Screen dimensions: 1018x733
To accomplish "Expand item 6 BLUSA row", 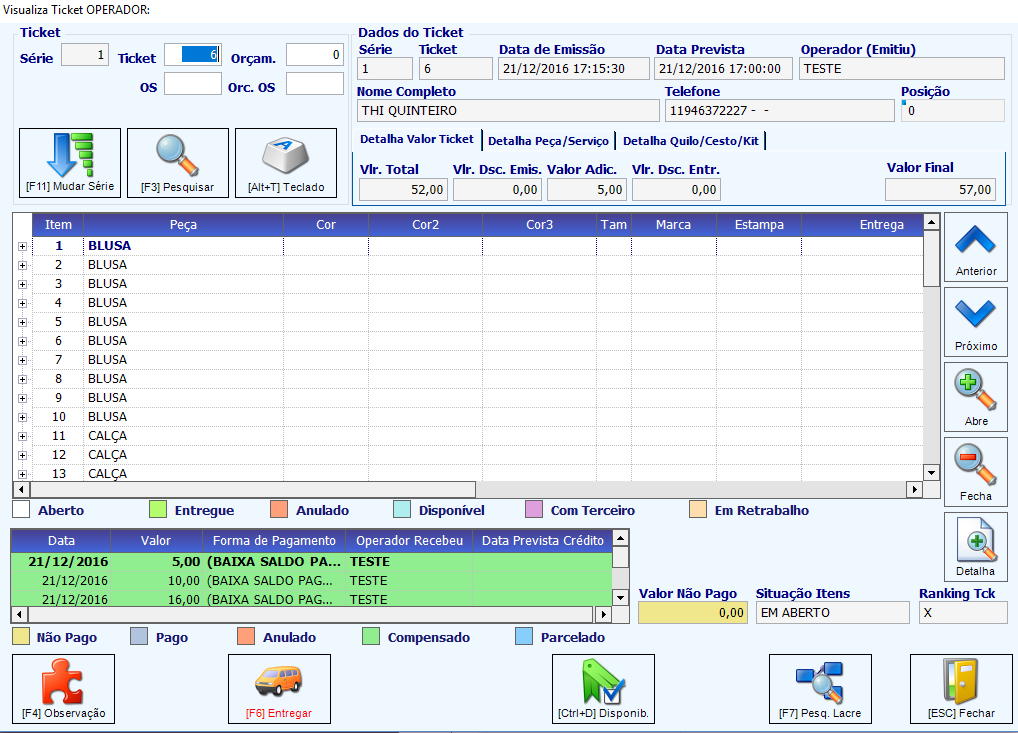I will click(22, 342).
